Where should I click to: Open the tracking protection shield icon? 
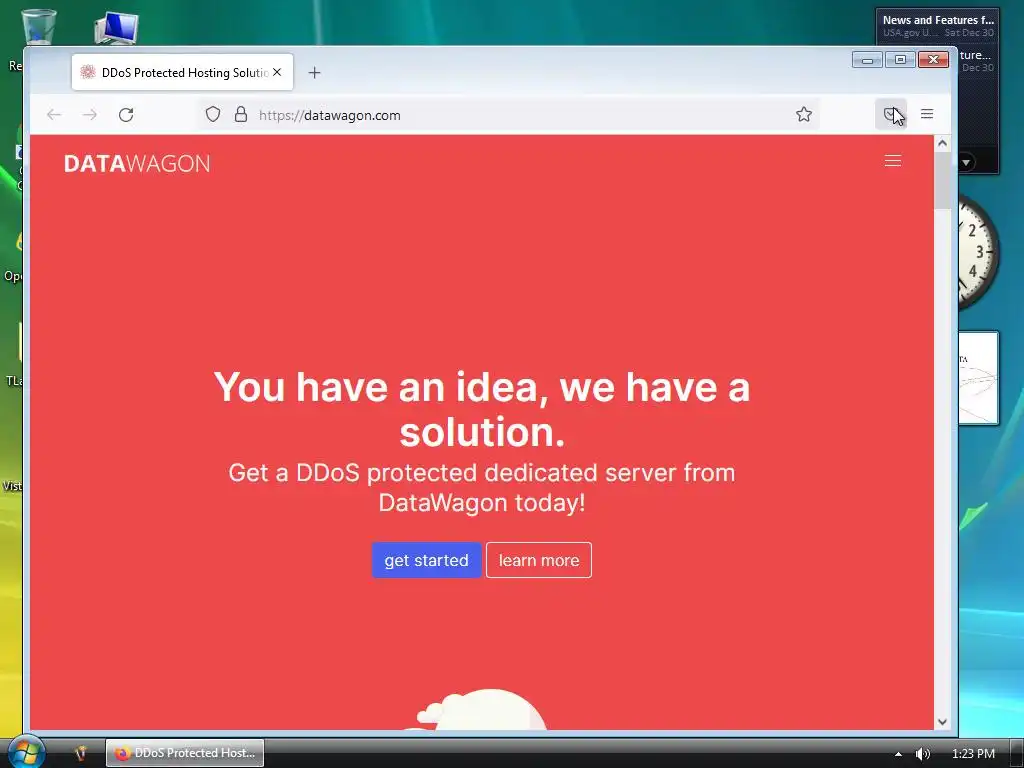213,114
